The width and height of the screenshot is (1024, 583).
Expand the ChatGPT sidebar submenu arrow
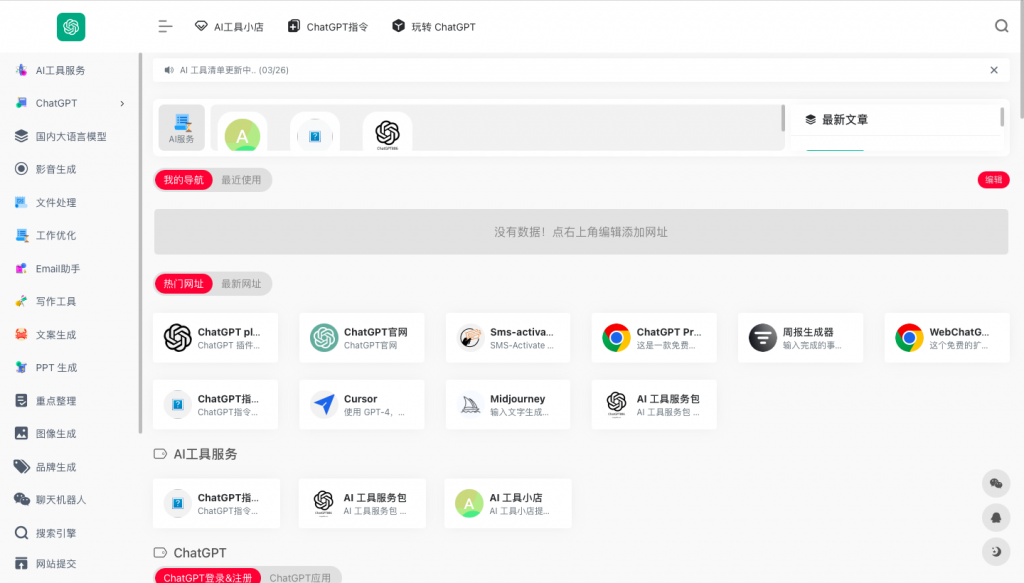coord(122,104)
